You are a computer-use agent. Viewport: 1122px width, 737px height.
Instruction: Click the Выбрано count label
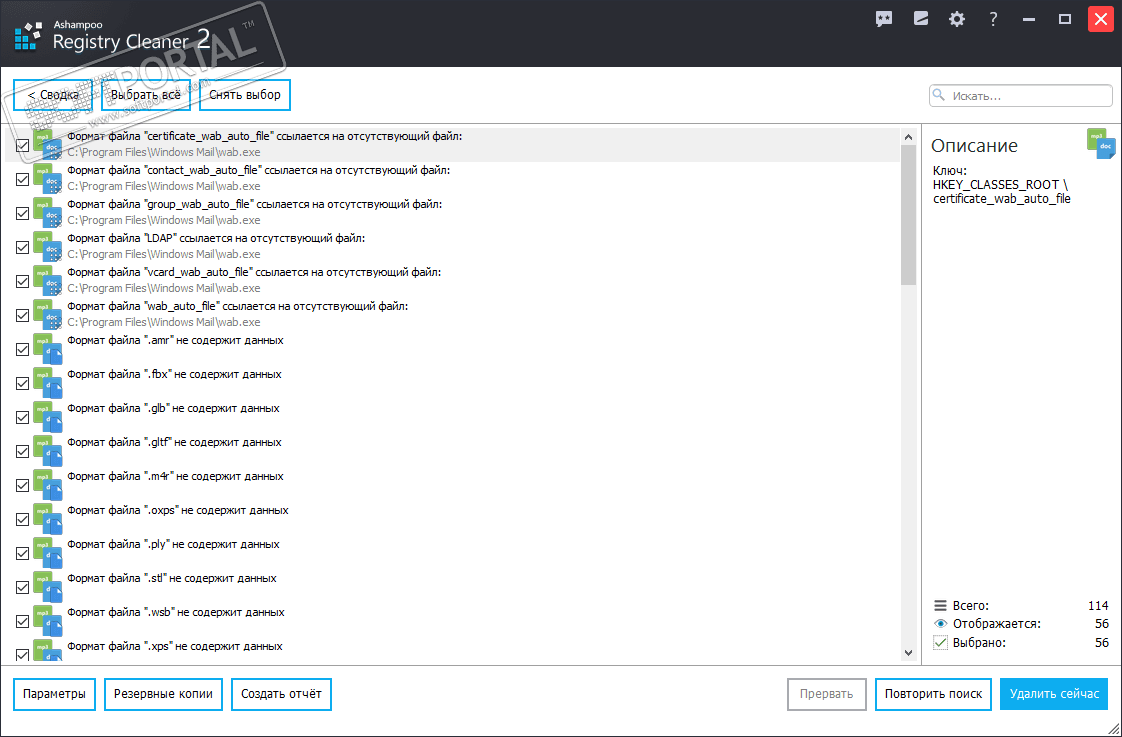(x=979, y=643)
